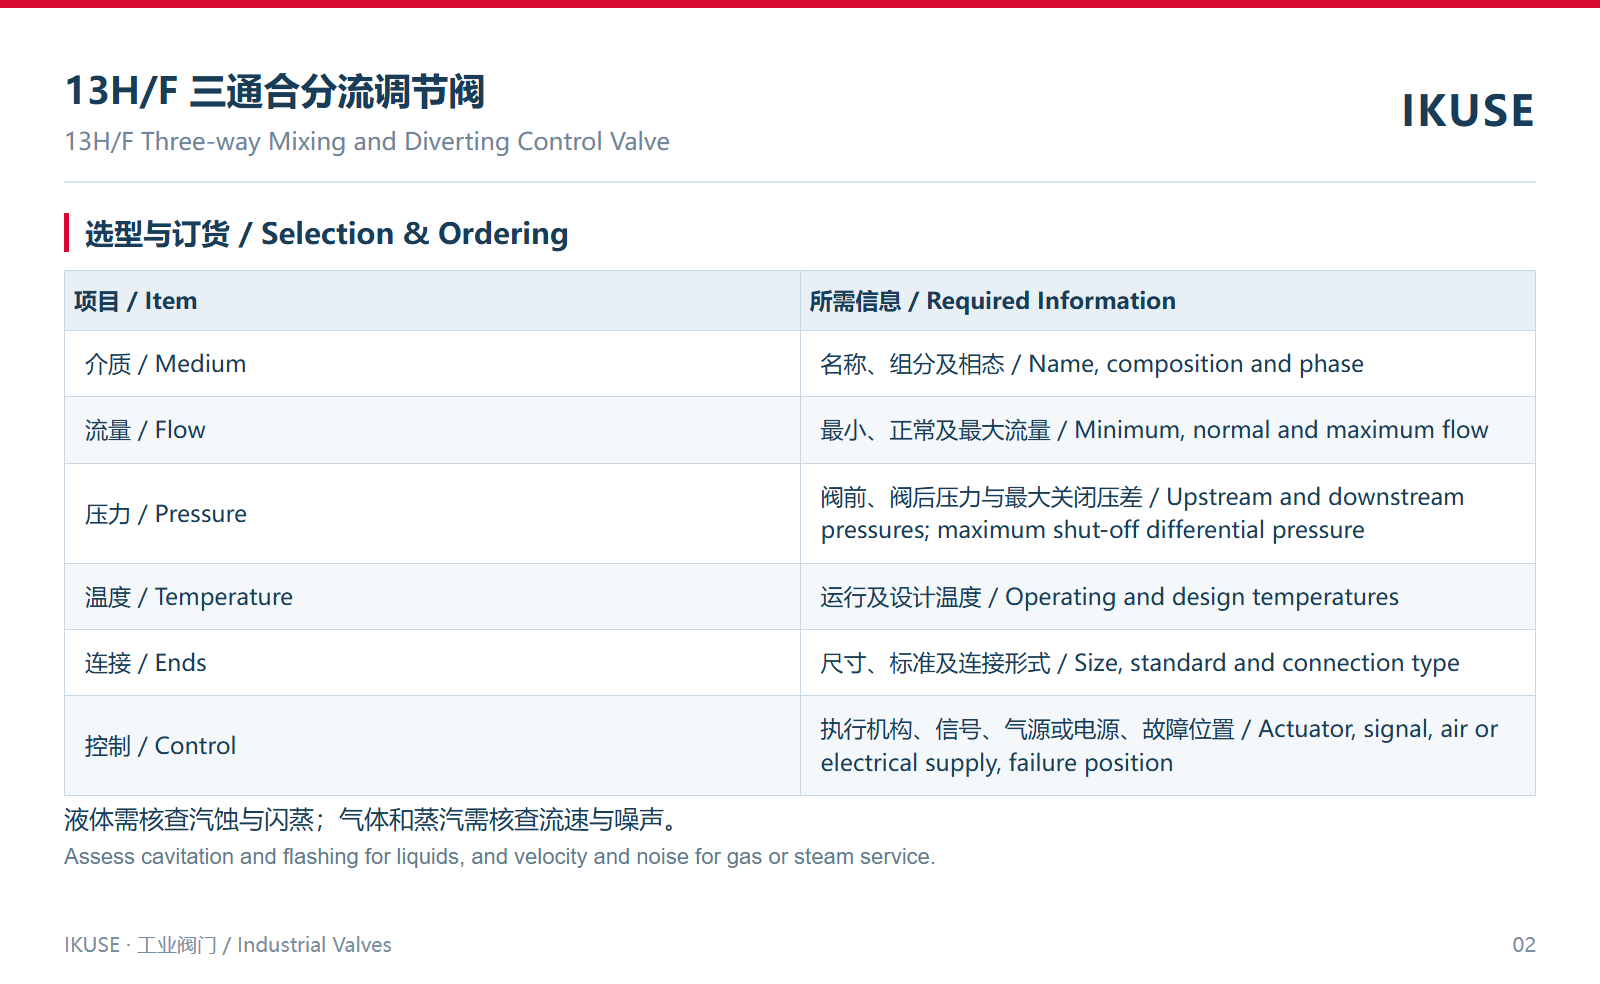This screenshot has height=984, width=1600.
Task: Click the IKUSE logo at top right
Action: (1467, 110)
